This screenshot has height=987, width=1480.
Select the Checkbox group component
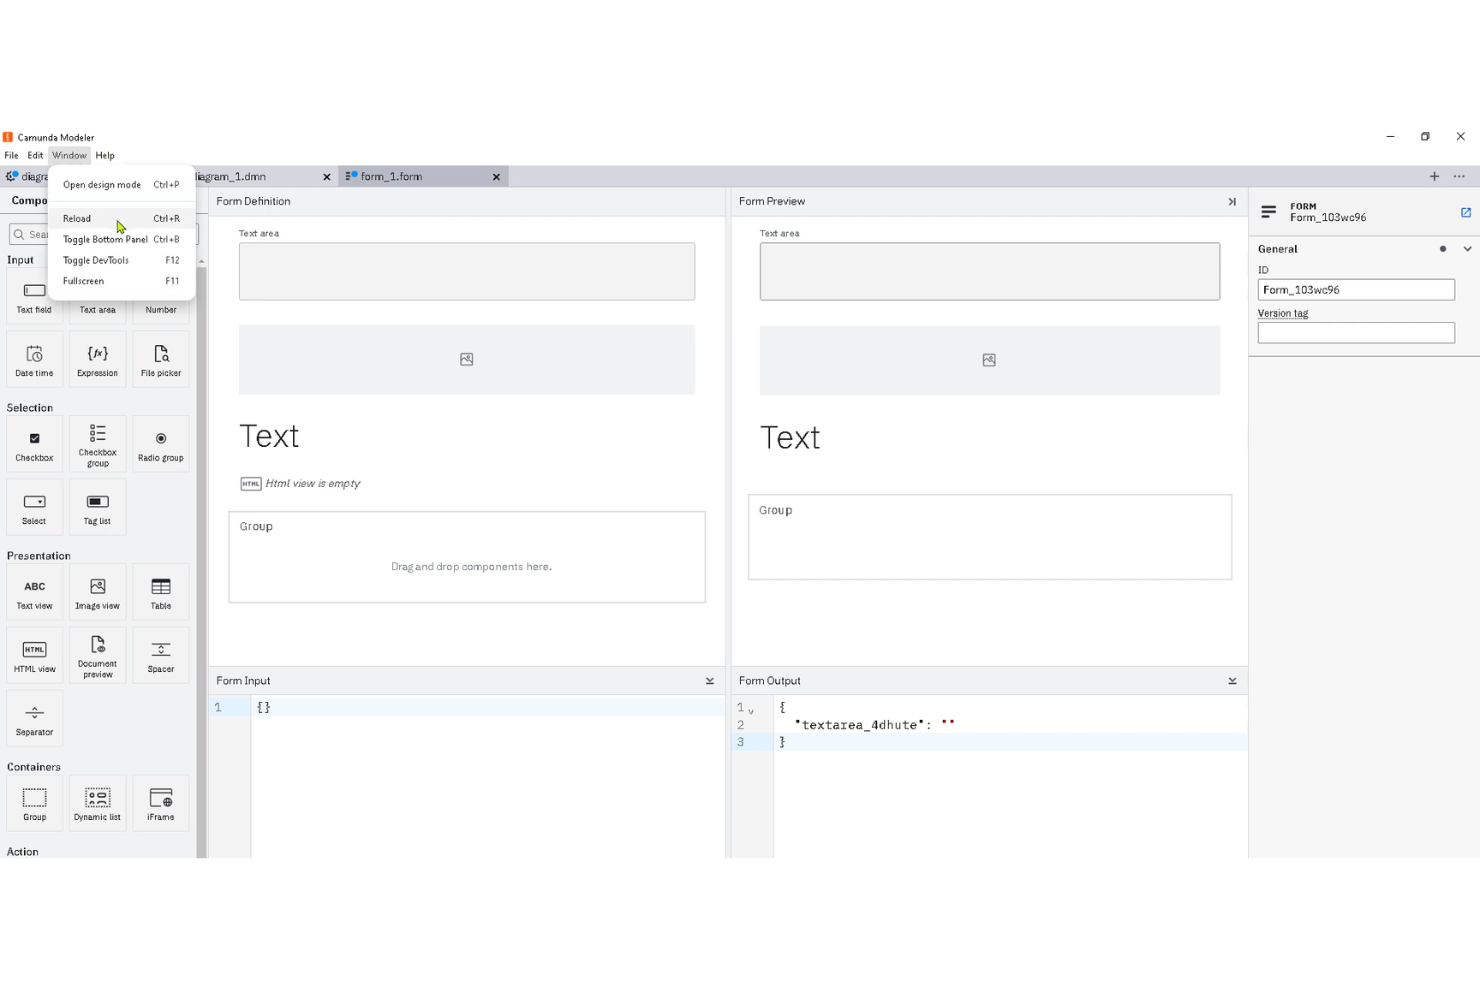pos(97,444)
